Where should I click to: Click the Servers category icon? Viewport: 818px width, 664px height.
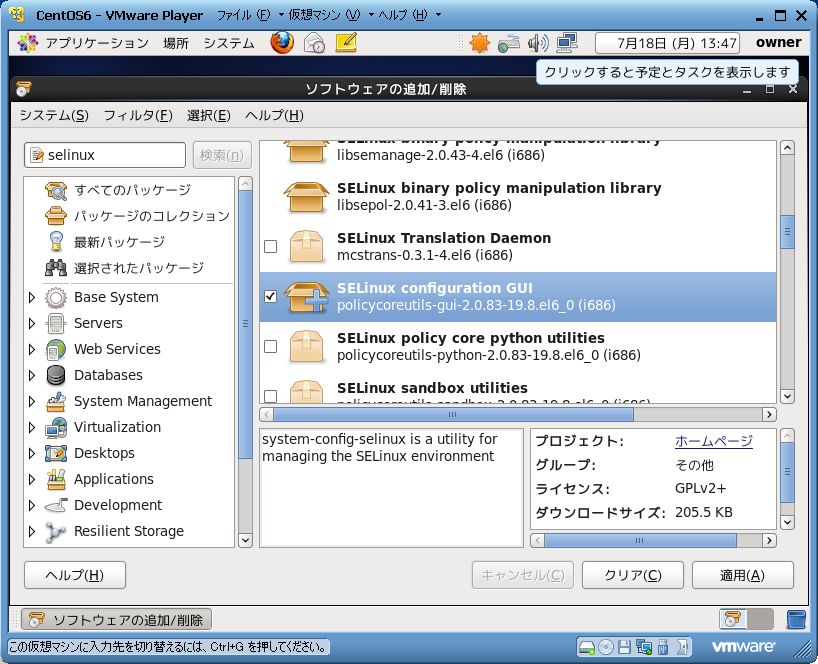tap(56, 323)
